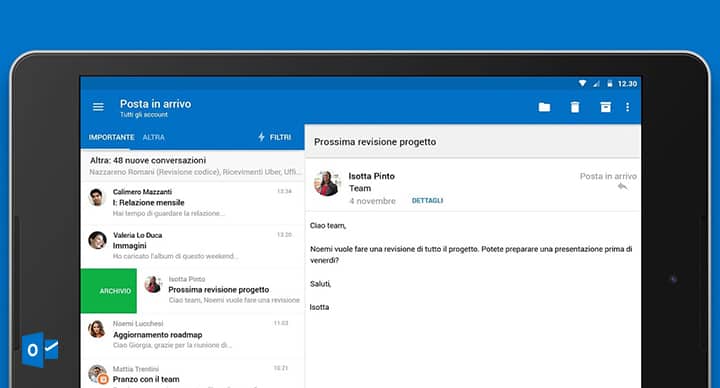720x388 pixels.
Task: Click green ARCHIVIO swipe action
Action: pyautogui.click(x=109, y=291)
